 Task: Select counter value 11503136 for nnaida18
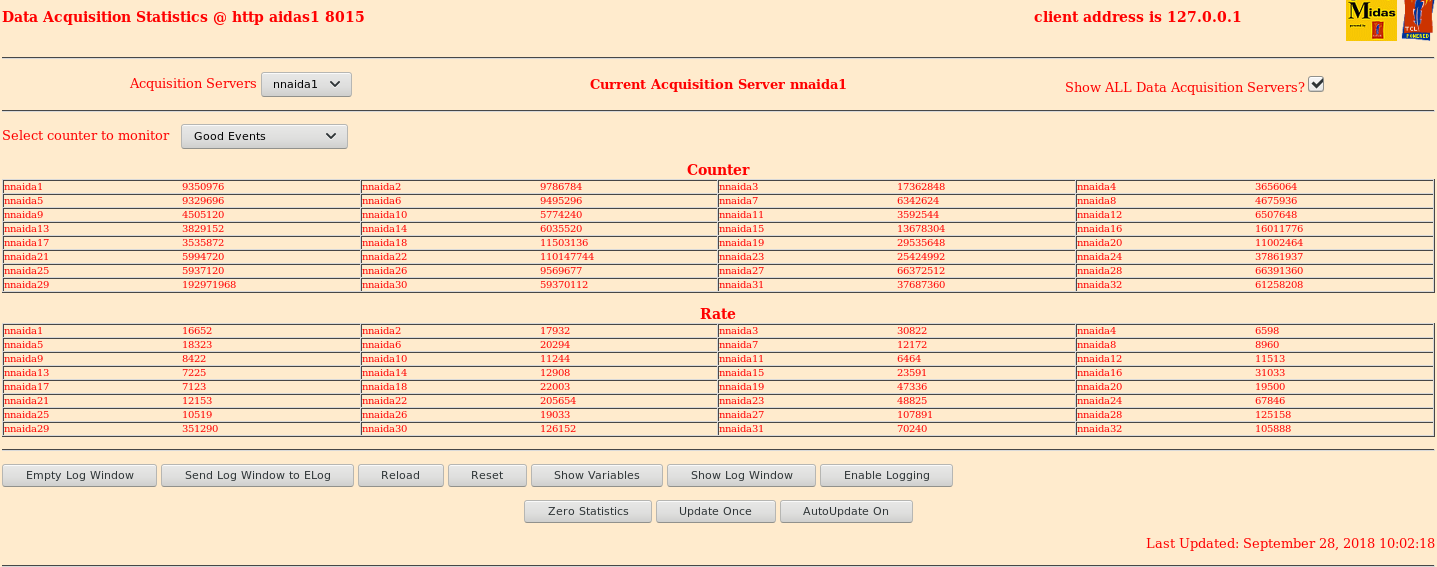pyautogui.click(x=564, y=243)
